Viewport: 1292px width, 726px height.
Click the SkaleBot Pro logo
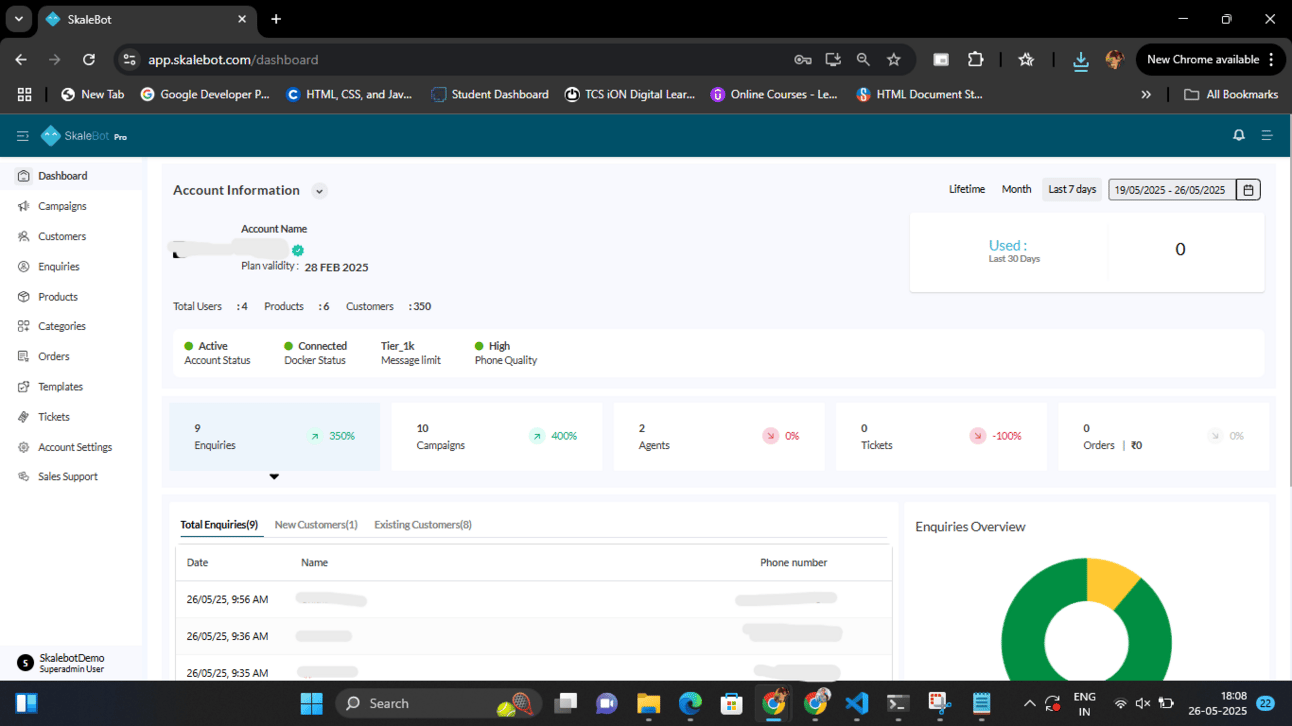(84, 136)
